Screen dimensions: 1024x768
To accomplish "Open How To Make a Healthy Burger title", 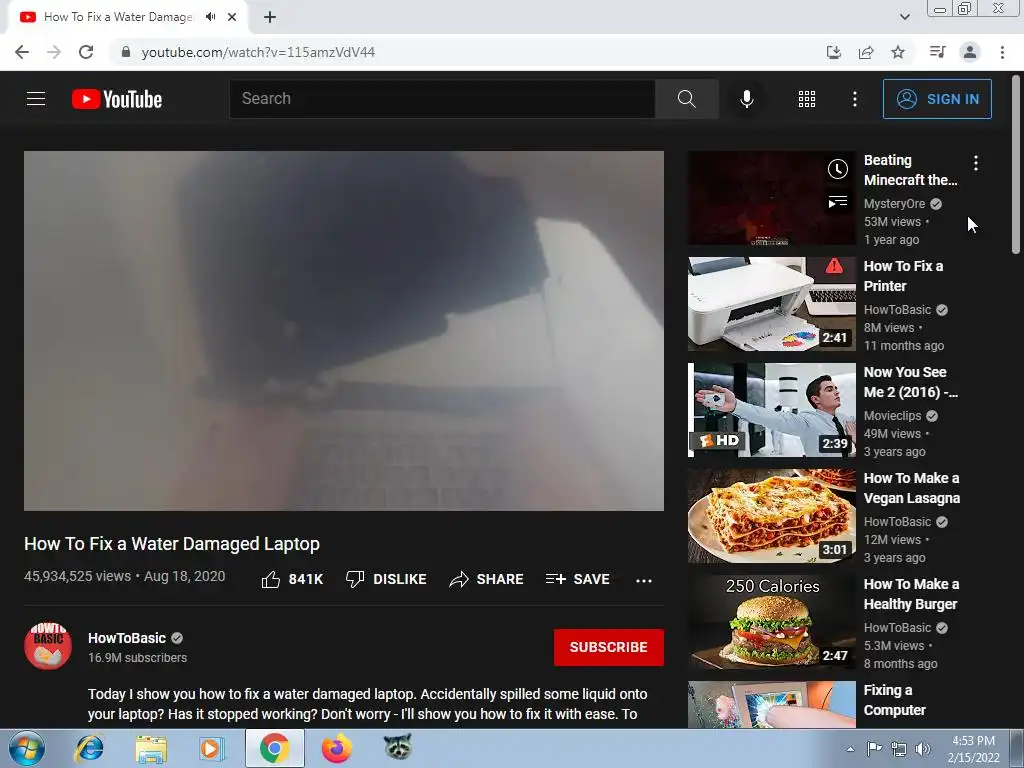I will (911, 594).
